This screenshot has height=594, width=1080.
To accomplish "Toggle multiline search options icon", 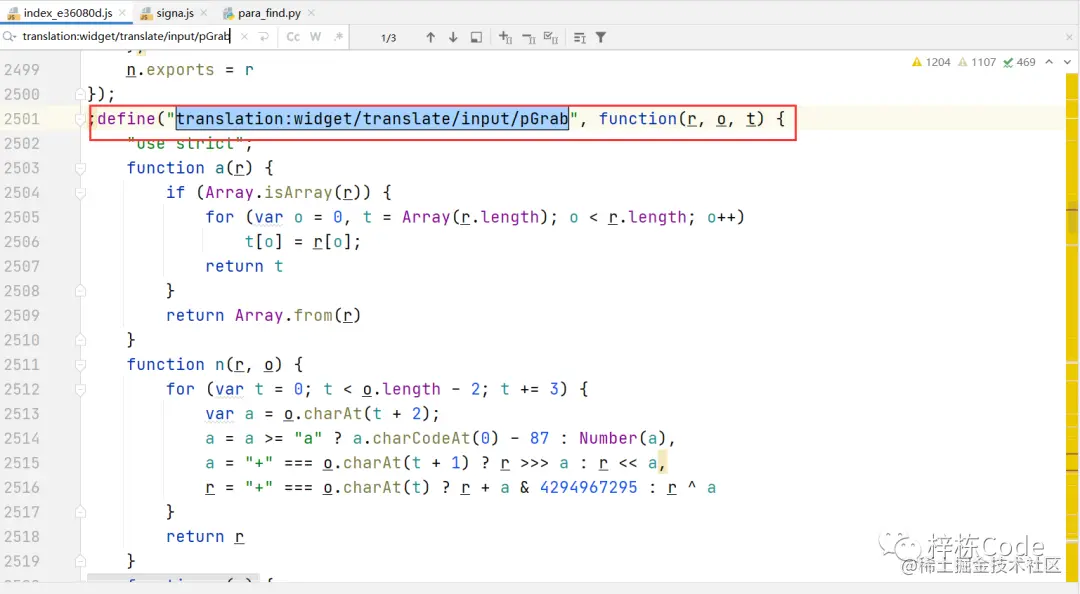I will pyautogui.click(x=580, y=37).
